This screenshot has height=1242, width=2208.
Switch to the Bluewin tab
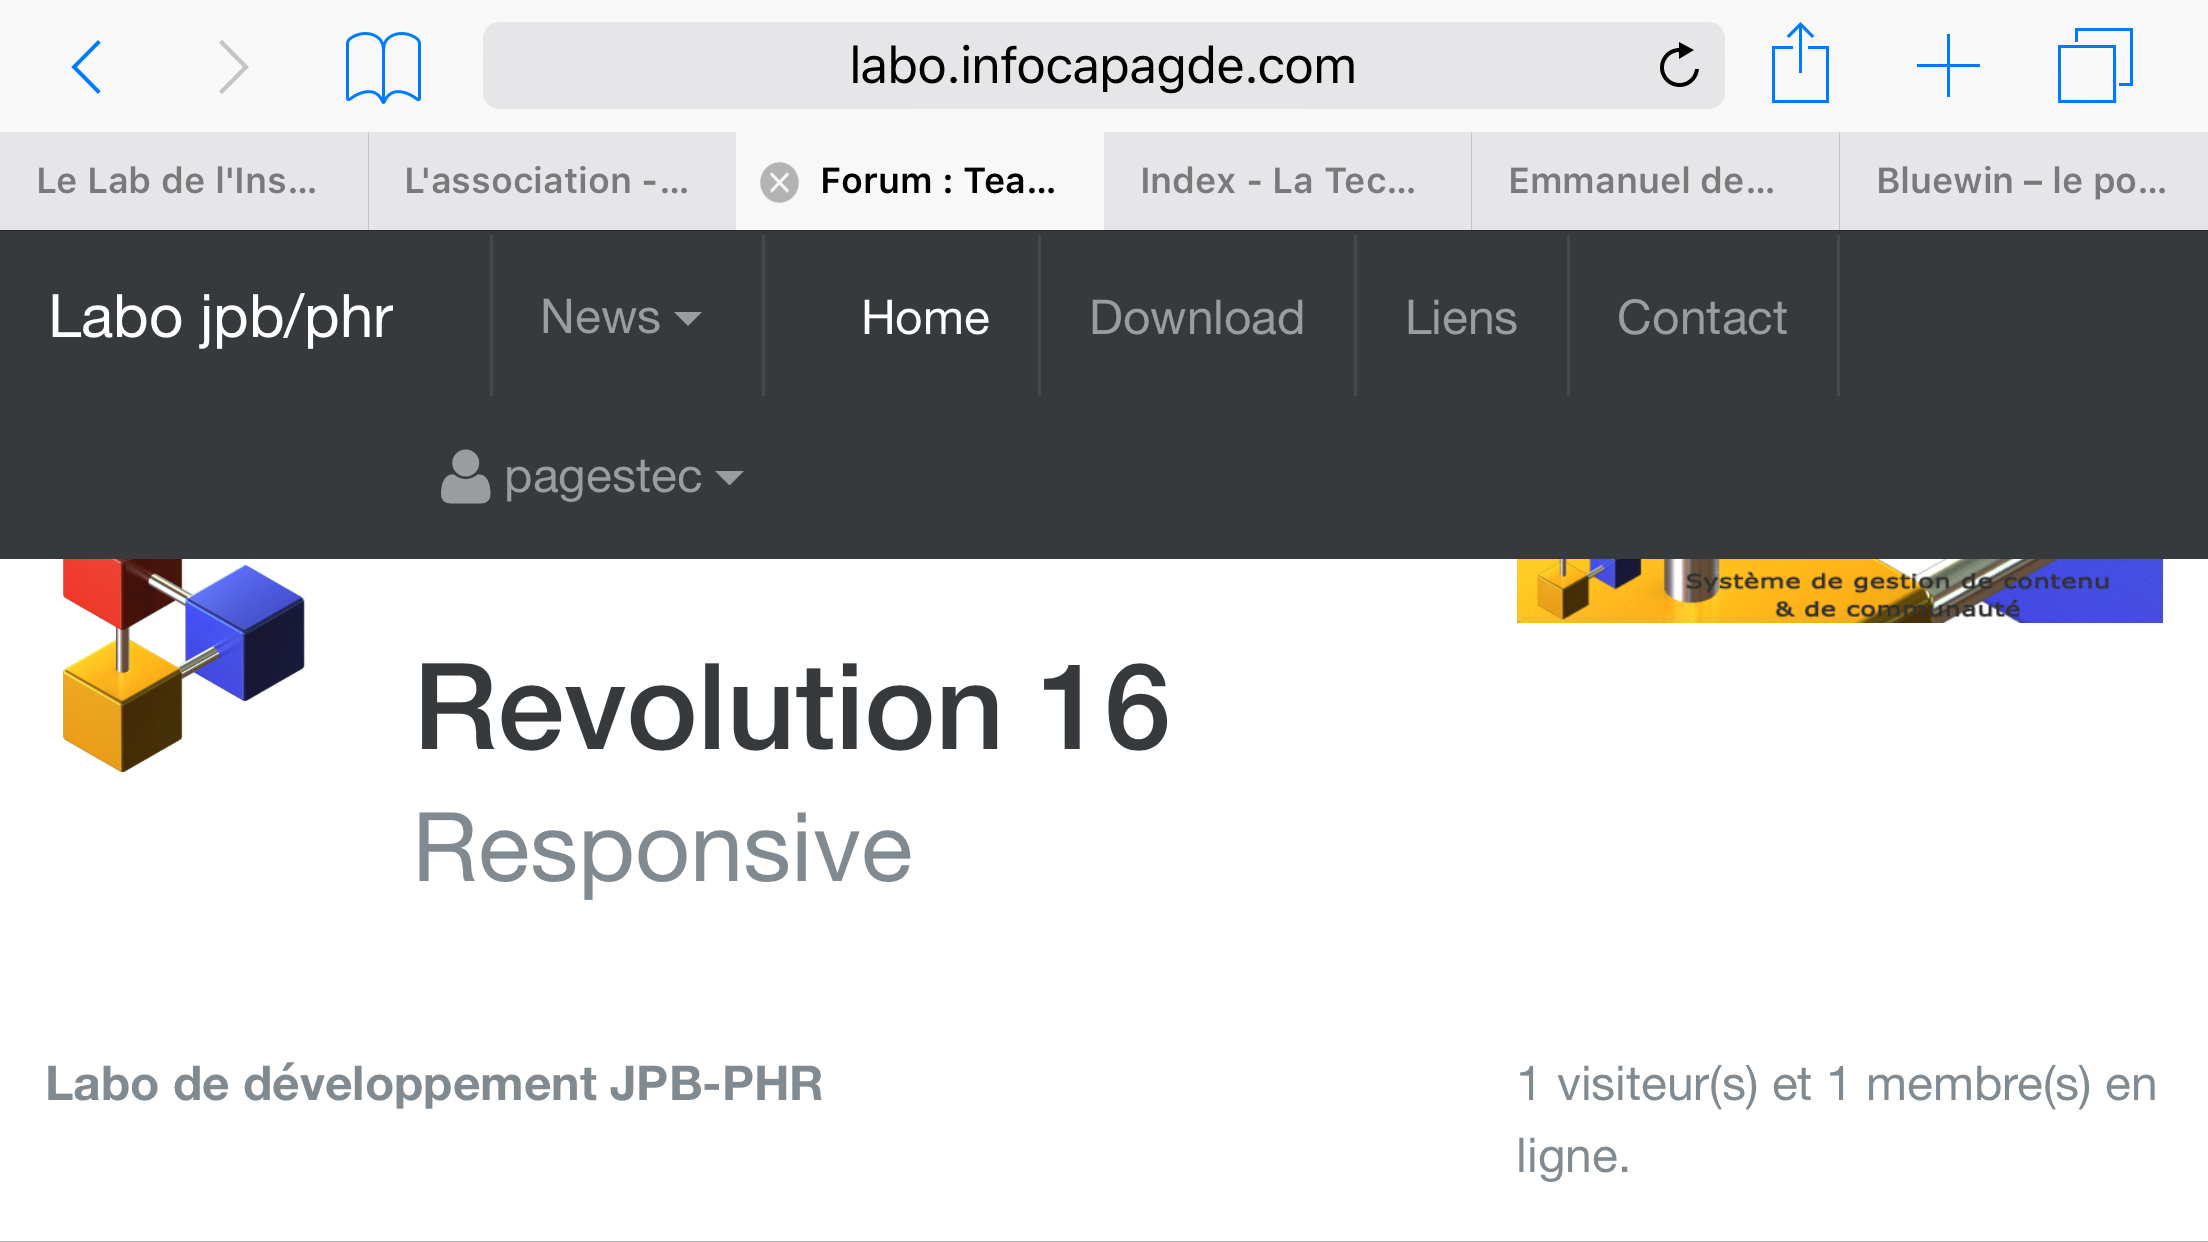[2021, 181]
